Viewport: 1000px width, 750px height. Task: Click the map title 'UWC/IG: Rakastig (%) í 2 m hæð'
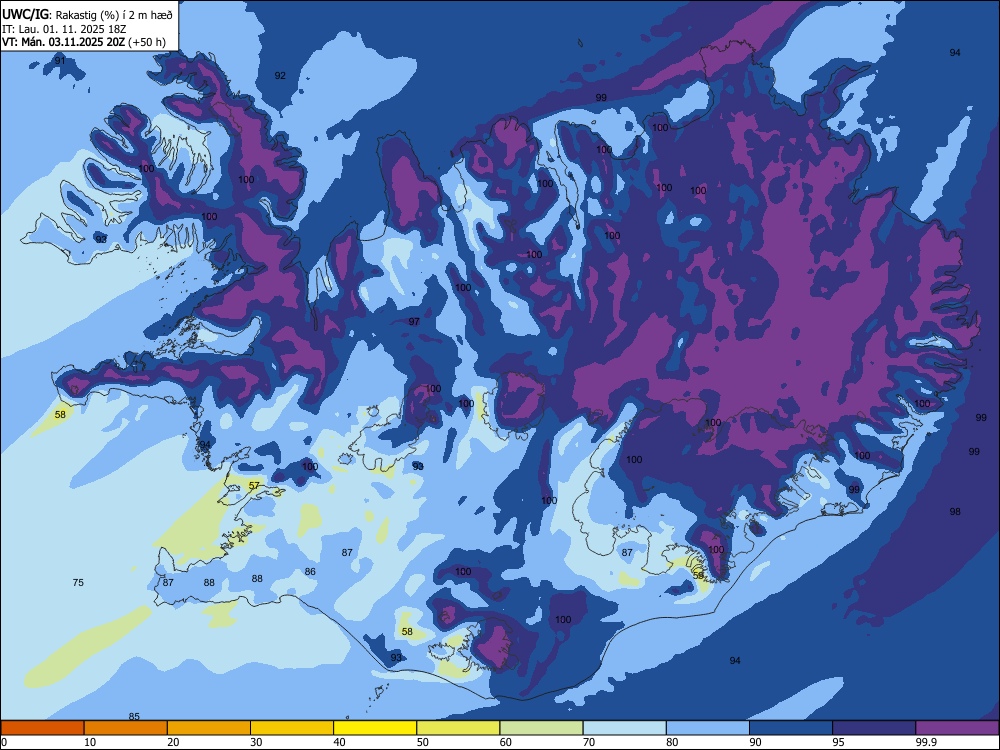click(87, 15)
